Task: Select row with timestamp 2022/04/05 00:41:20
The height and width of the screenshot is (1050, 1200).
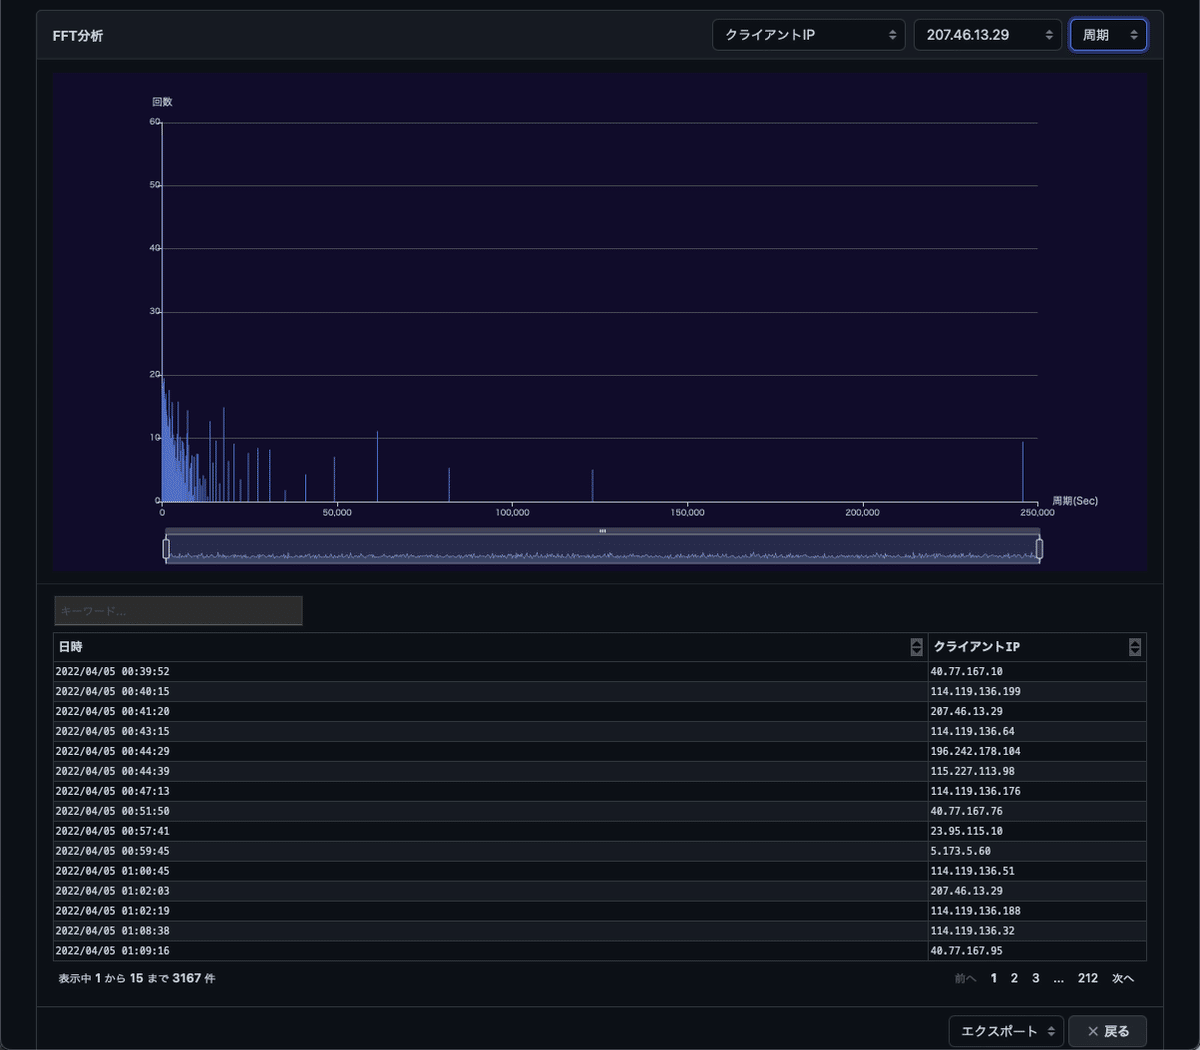Action: pyautogui.click(x=600, y=712)
